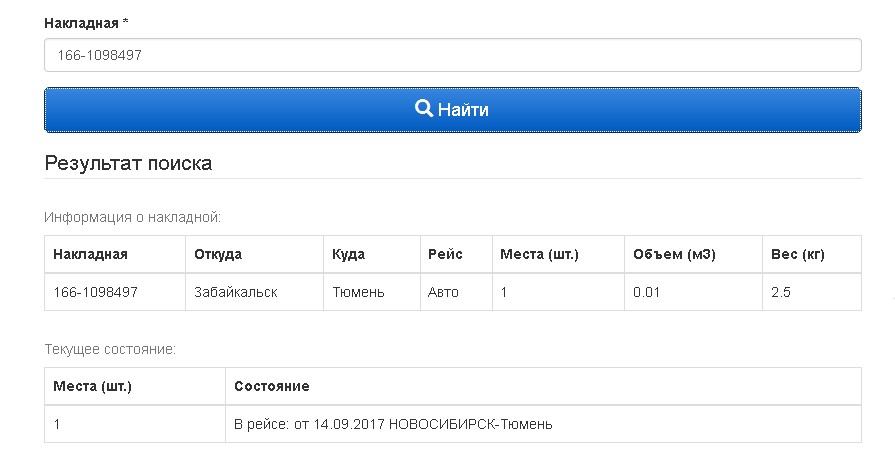The height and width of the screenshot is (471, 895).
Task: Click waybill number 166-1098497 table cell
Action: 95,292
